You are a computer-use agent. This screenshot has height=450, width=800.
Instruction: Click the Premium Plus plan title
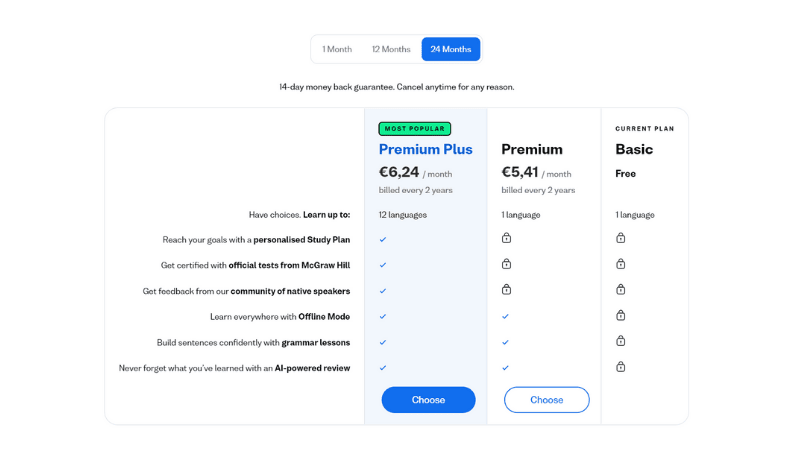point(426,149)
